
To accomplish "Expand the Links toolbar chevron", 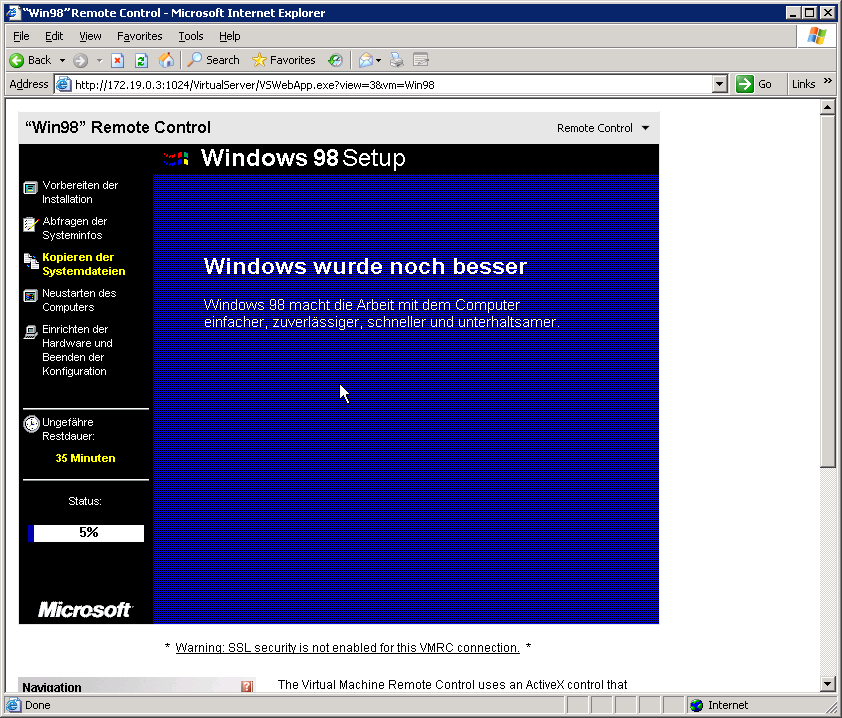I will pyautogui.click(x=828, y=81).
